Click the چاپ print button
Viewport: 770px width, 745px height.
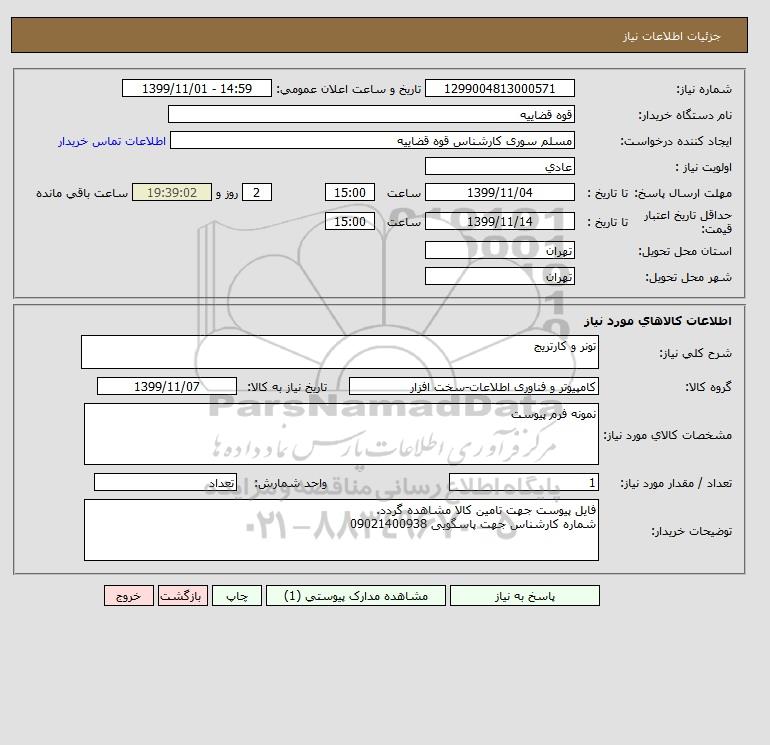(x=237, y=596)
